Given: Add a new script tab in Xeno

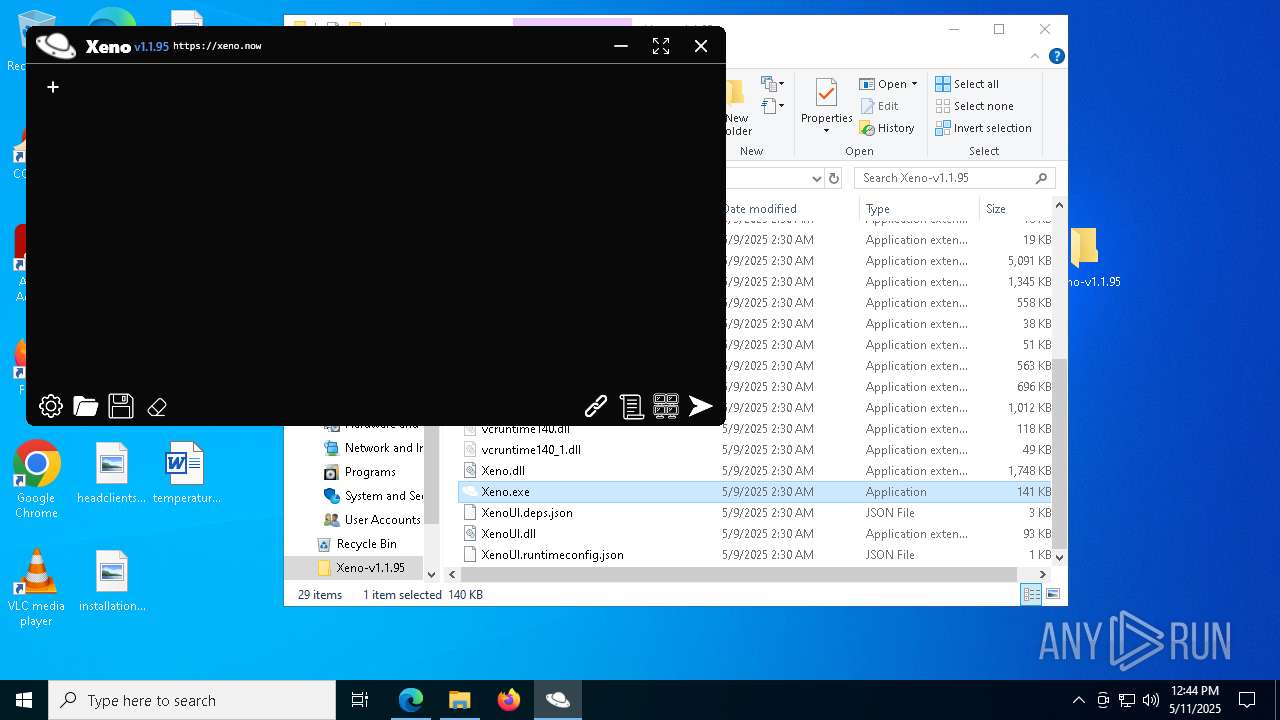Looking at the screenshot, I should click(x=53, y=87).
